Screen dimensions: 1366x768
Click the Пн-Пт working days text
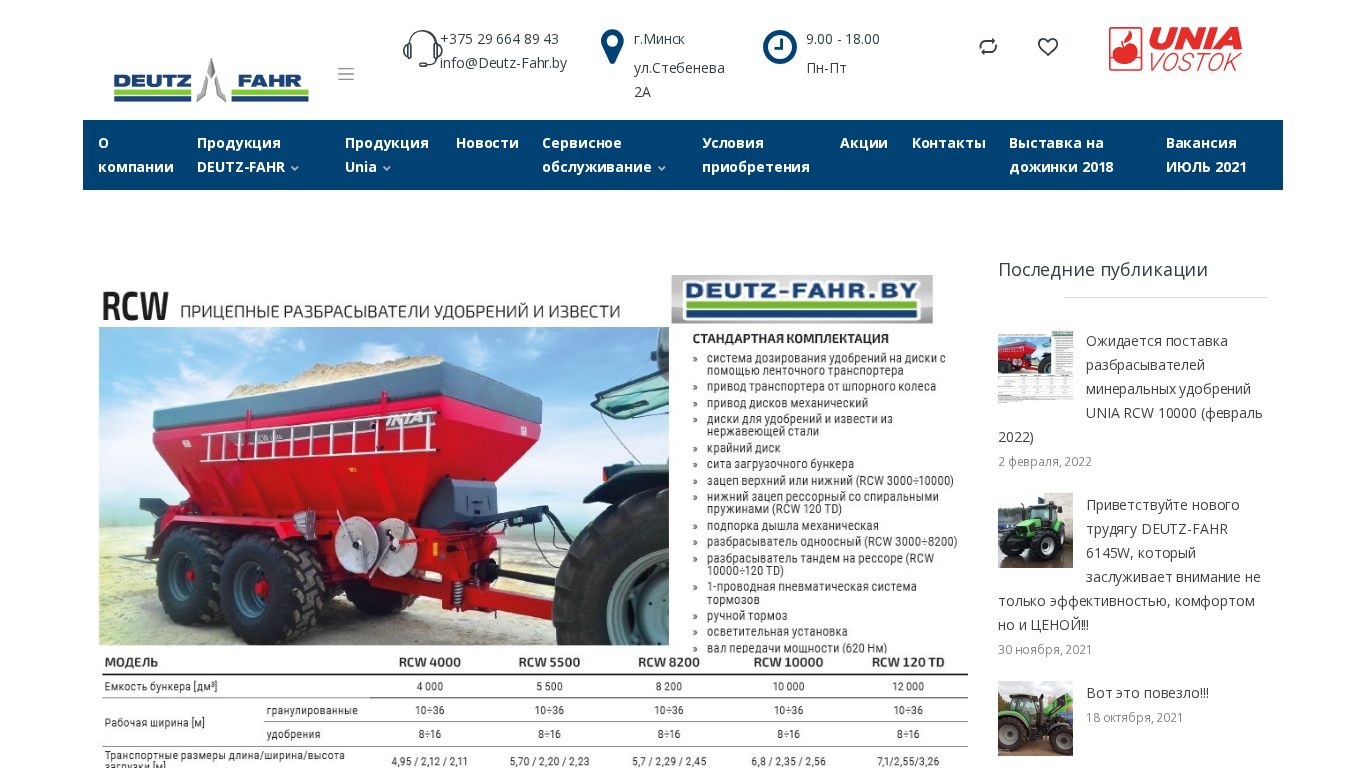click(x=826, y=68)
